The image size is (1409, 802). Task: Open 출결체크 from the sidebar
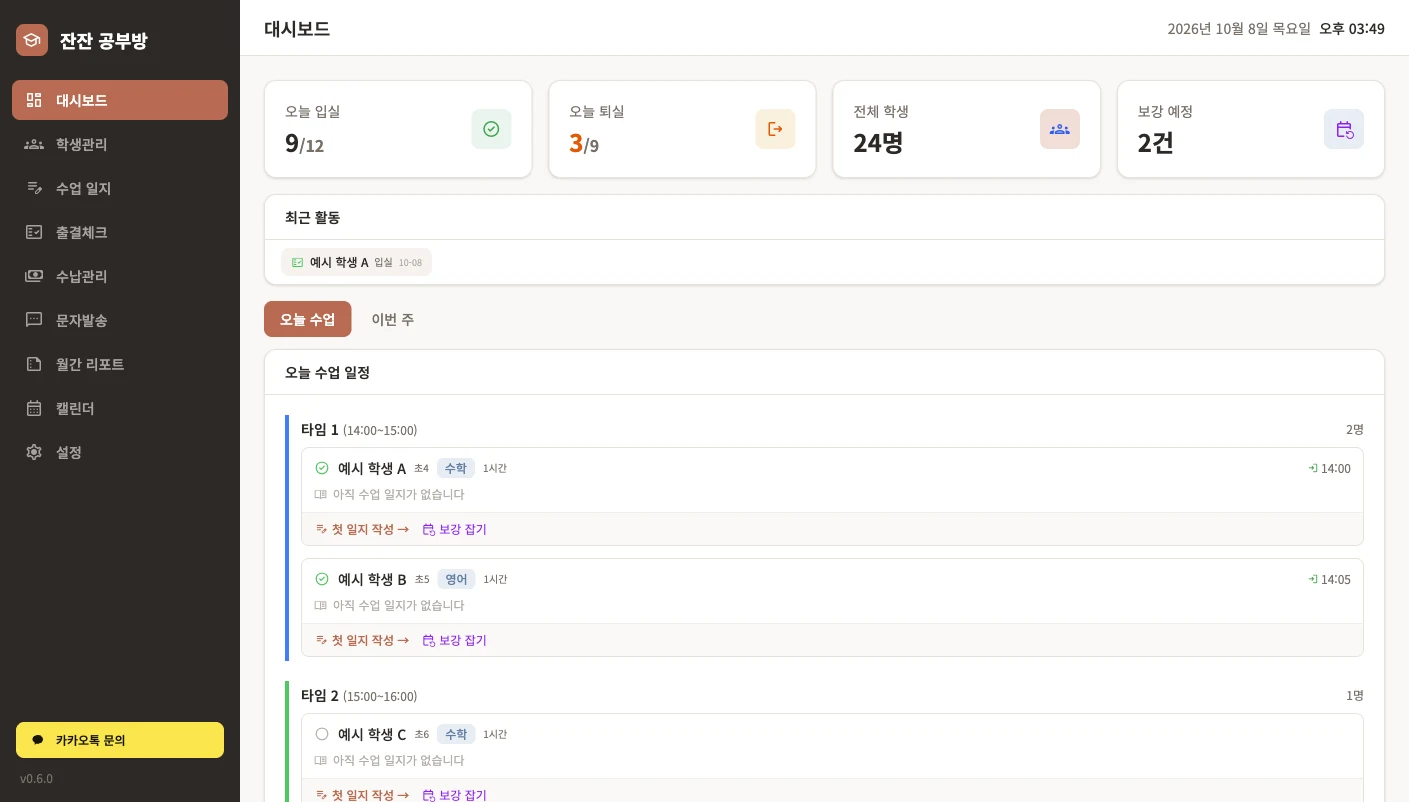tap(120, 232)
